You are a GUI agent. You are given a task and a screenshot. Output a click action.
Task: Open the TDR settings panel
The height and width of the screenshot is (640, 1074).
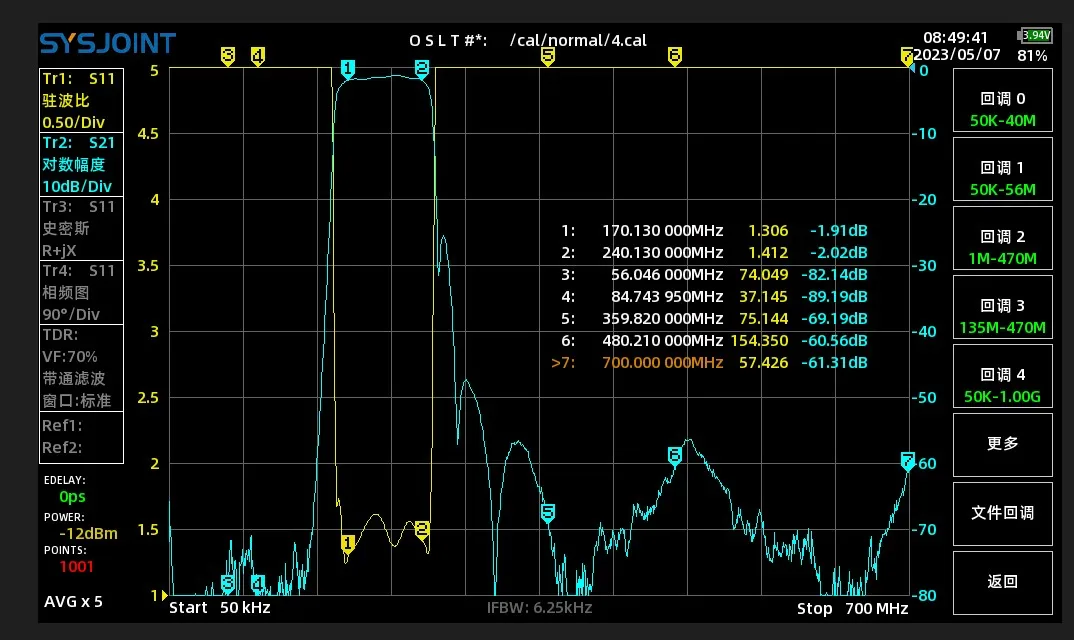point(82,368)
